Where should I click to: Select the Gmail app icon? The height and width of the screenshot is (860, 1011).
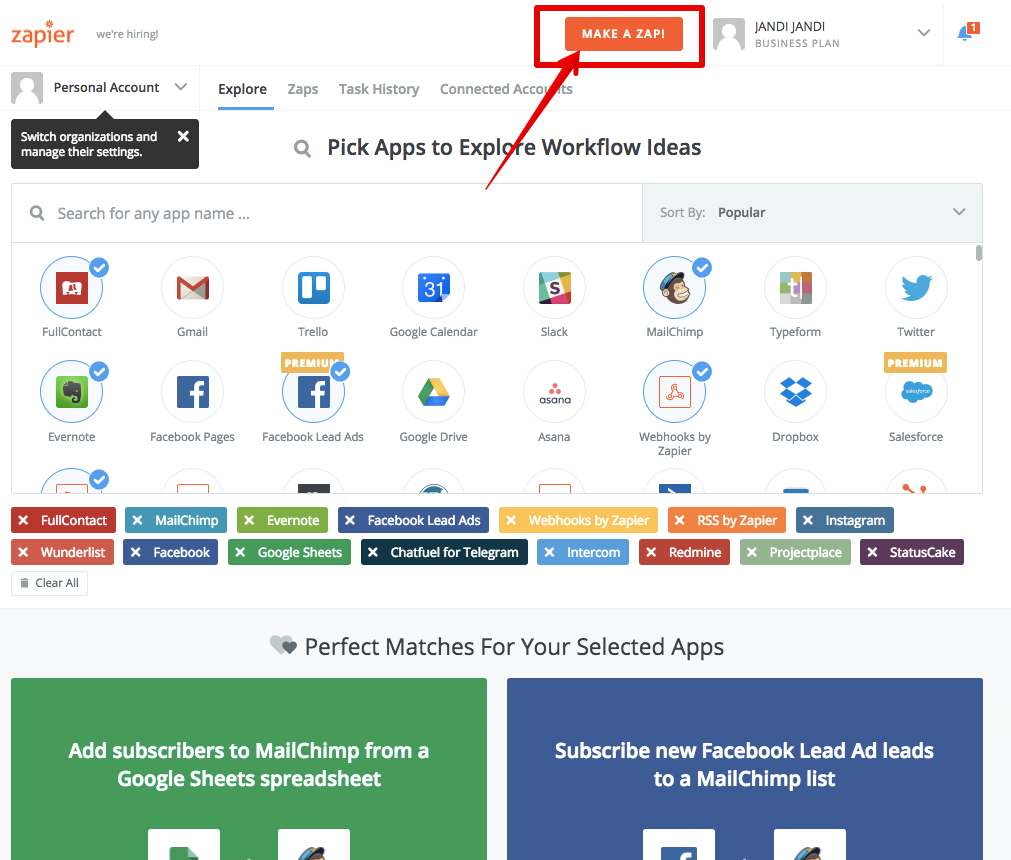coord(192,288)
